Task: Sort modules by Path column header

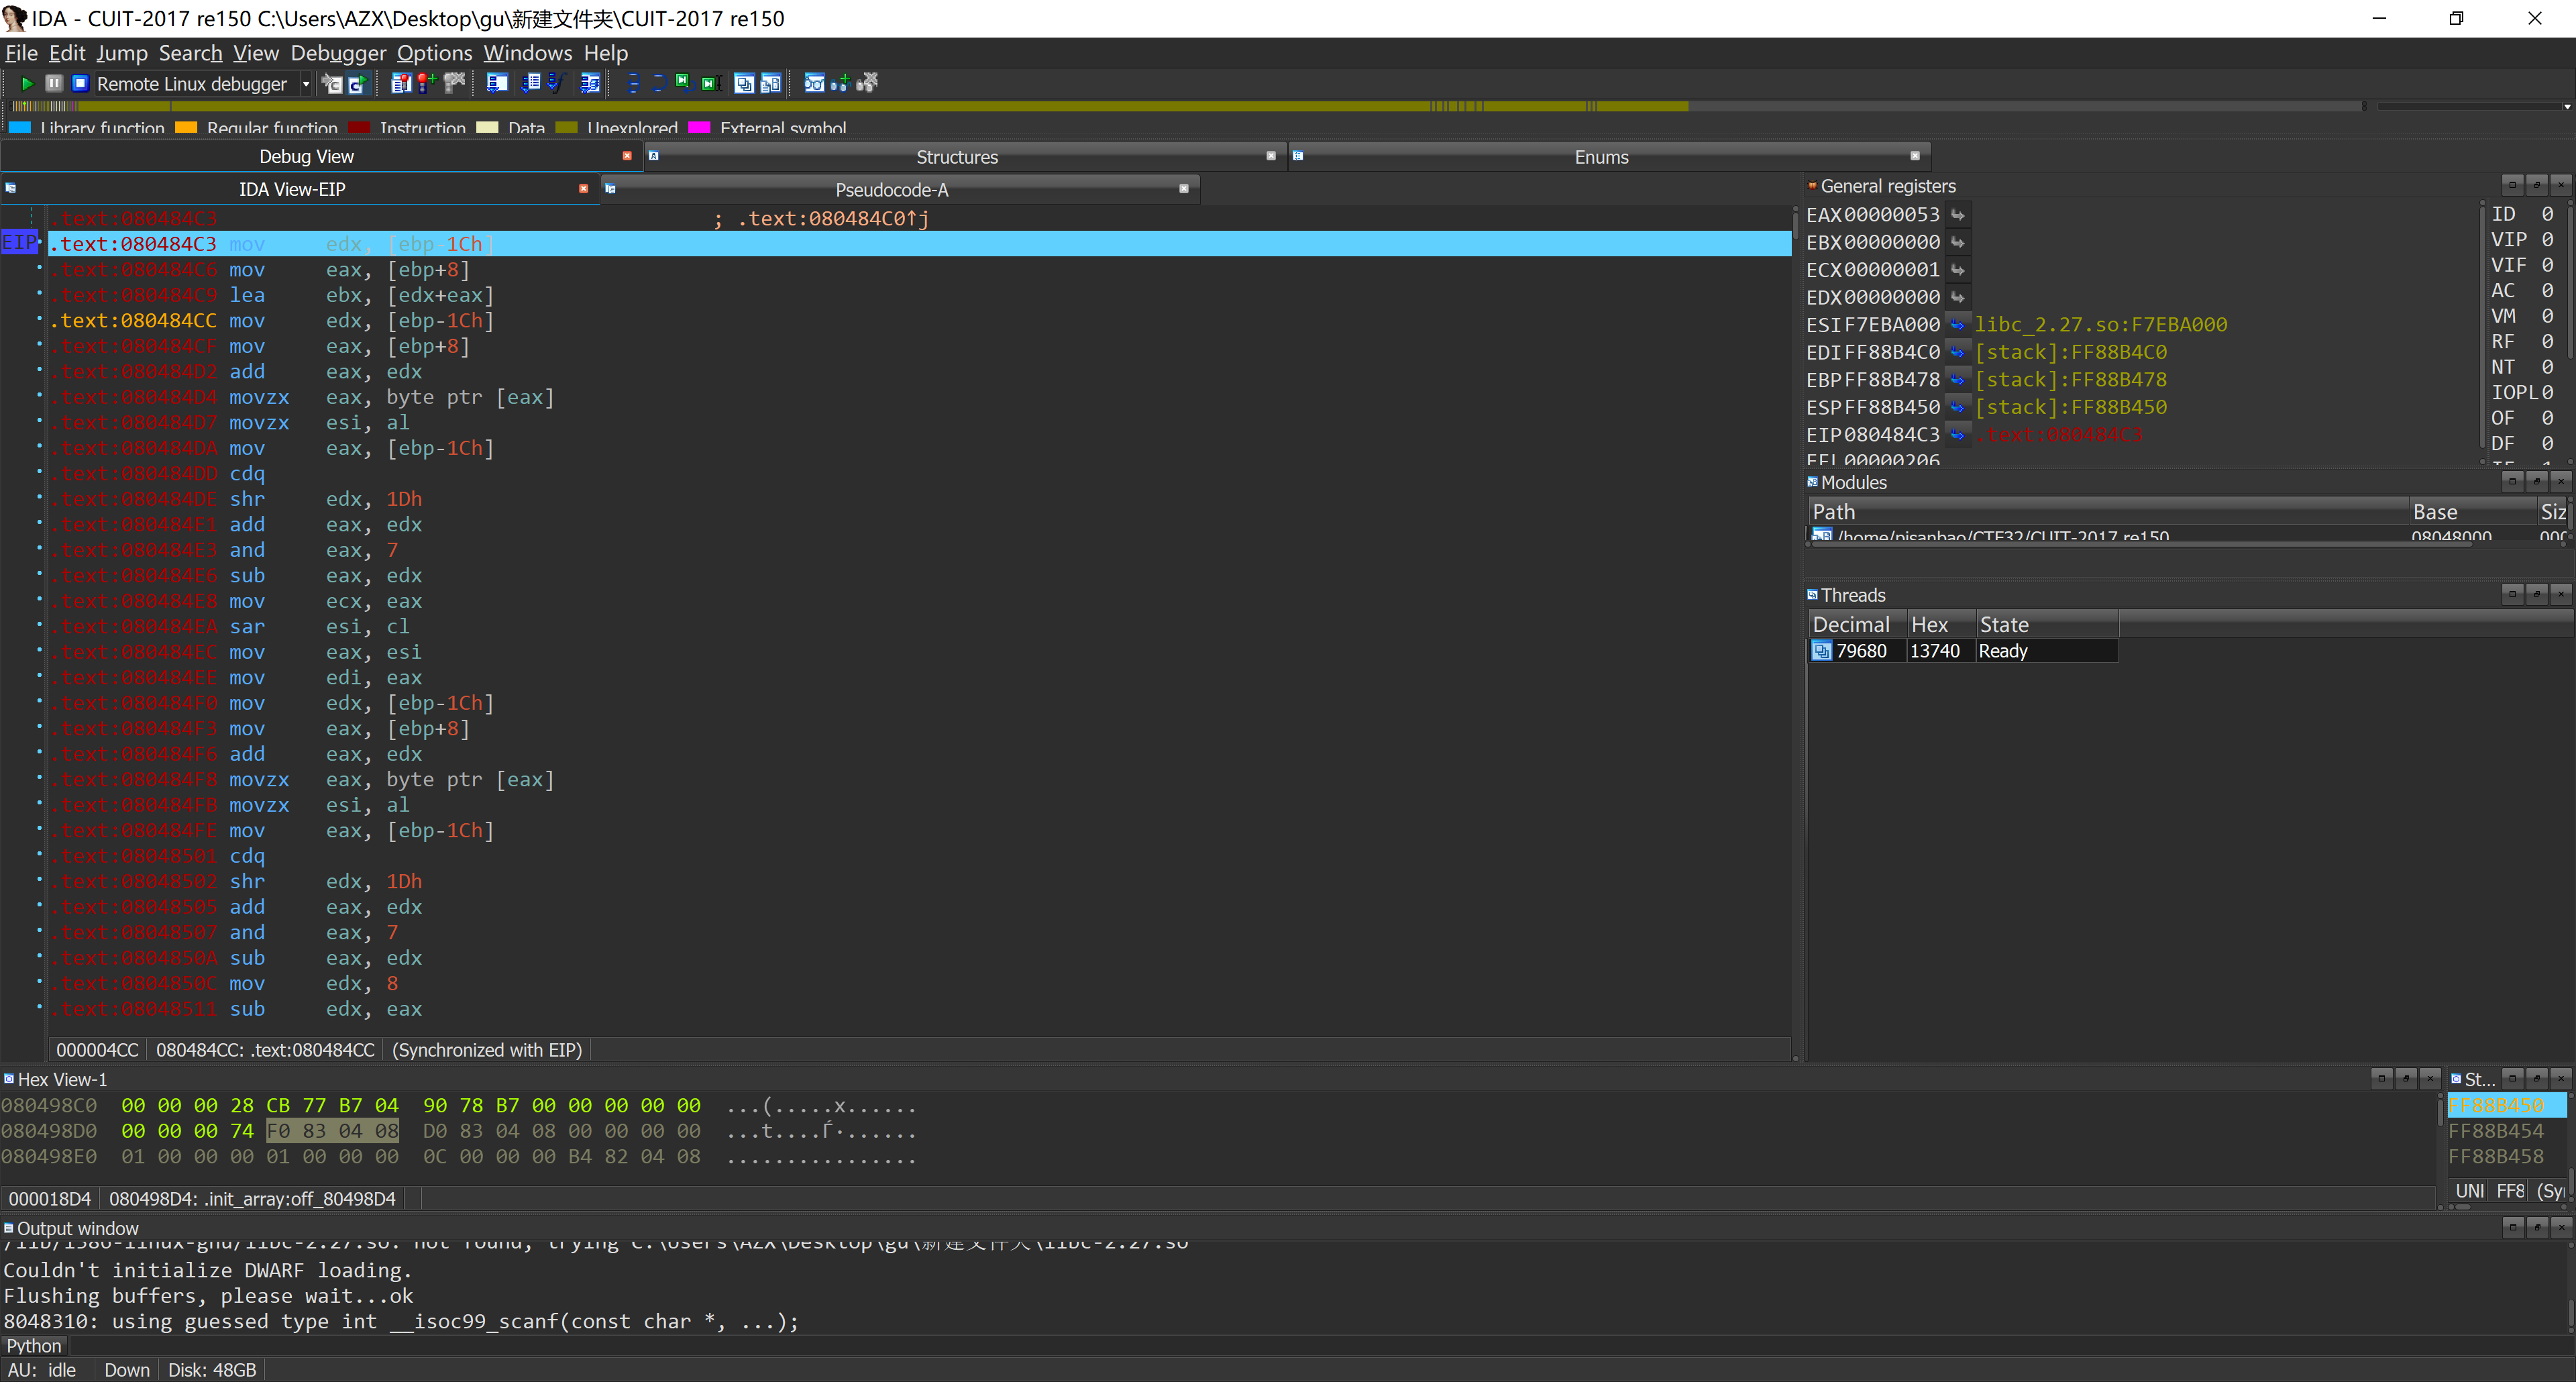Action: (x=2108, y=512)
